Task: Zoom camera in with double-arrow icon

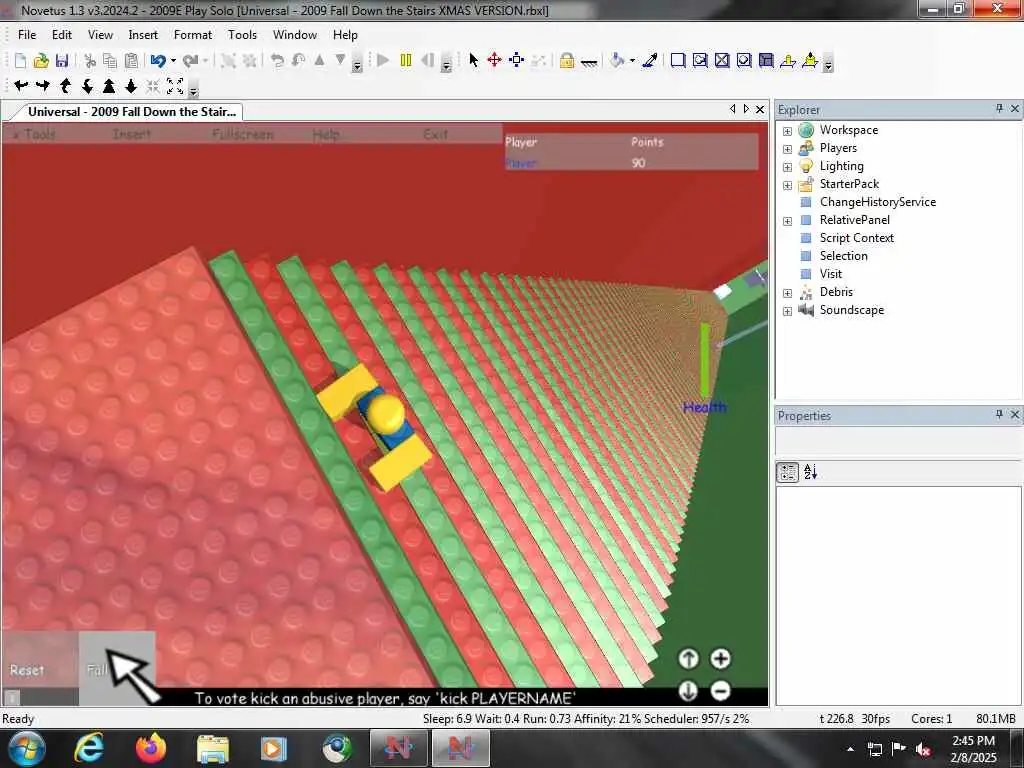Action: tap(109, 86)
